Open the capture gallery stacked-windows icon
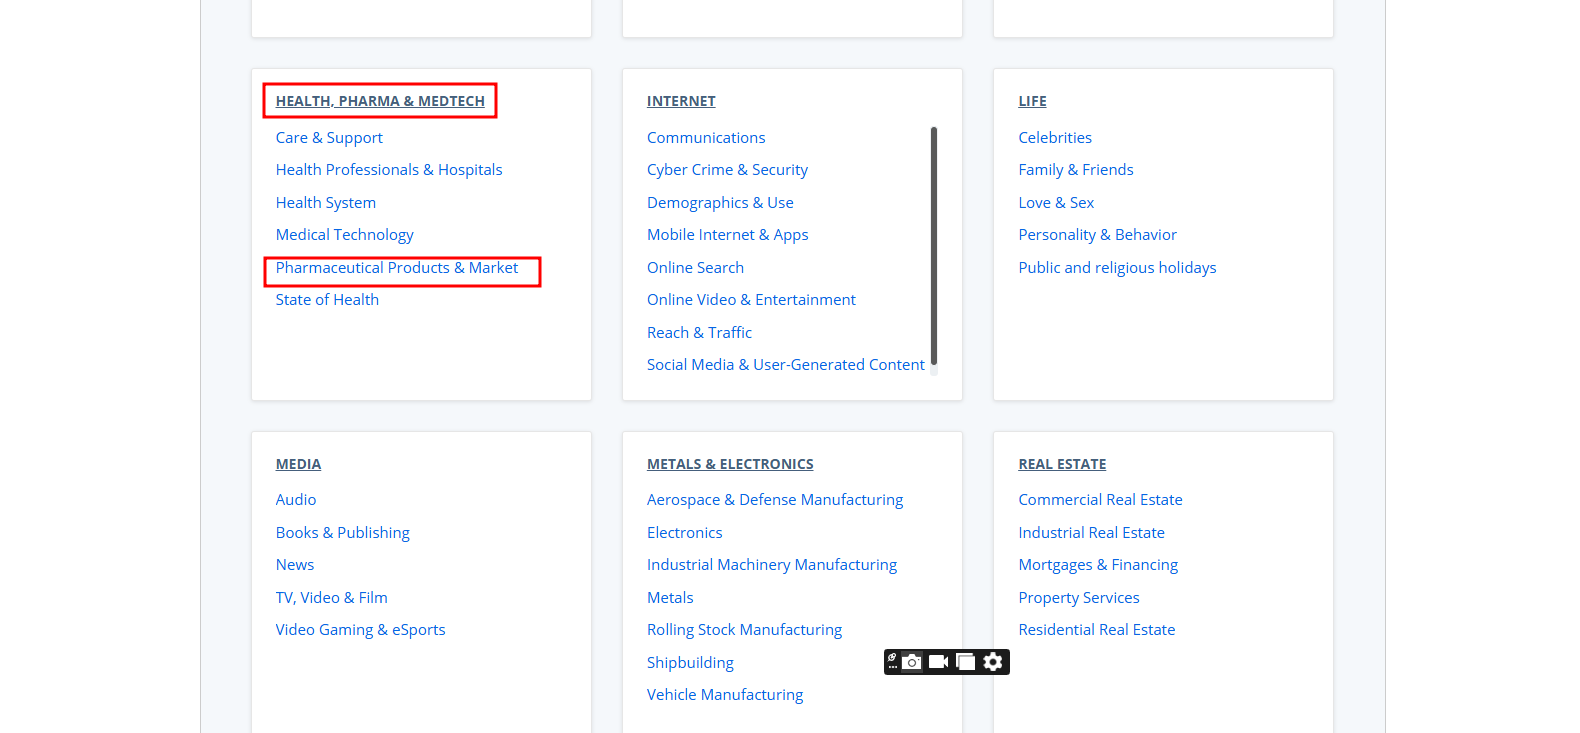The image size is (1580, 733). click(965, 662)
